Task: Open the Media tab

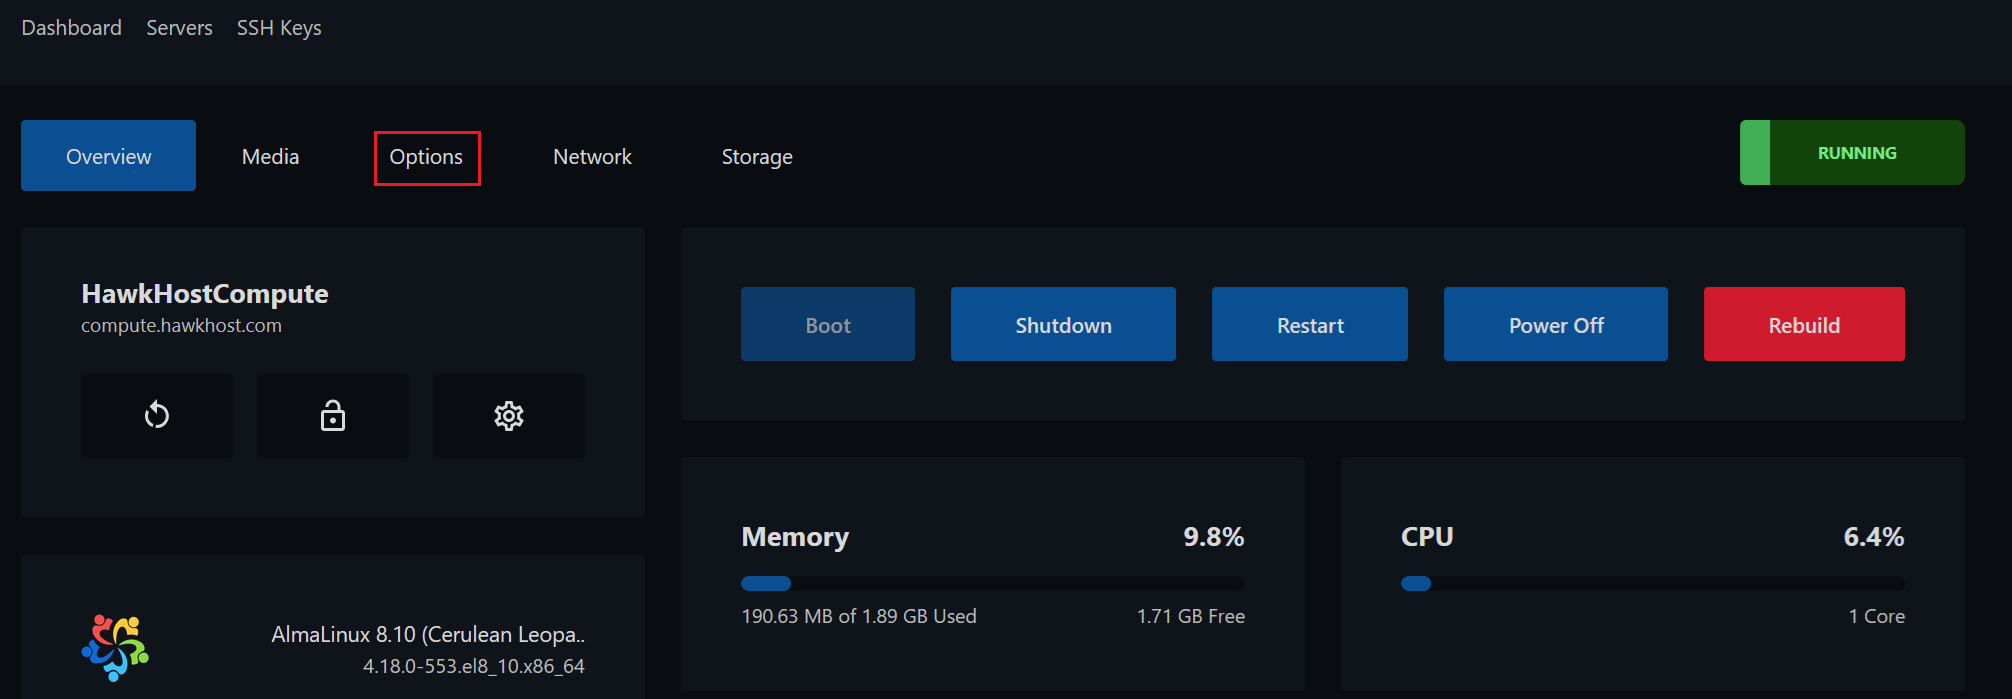Action: (270, 157)
